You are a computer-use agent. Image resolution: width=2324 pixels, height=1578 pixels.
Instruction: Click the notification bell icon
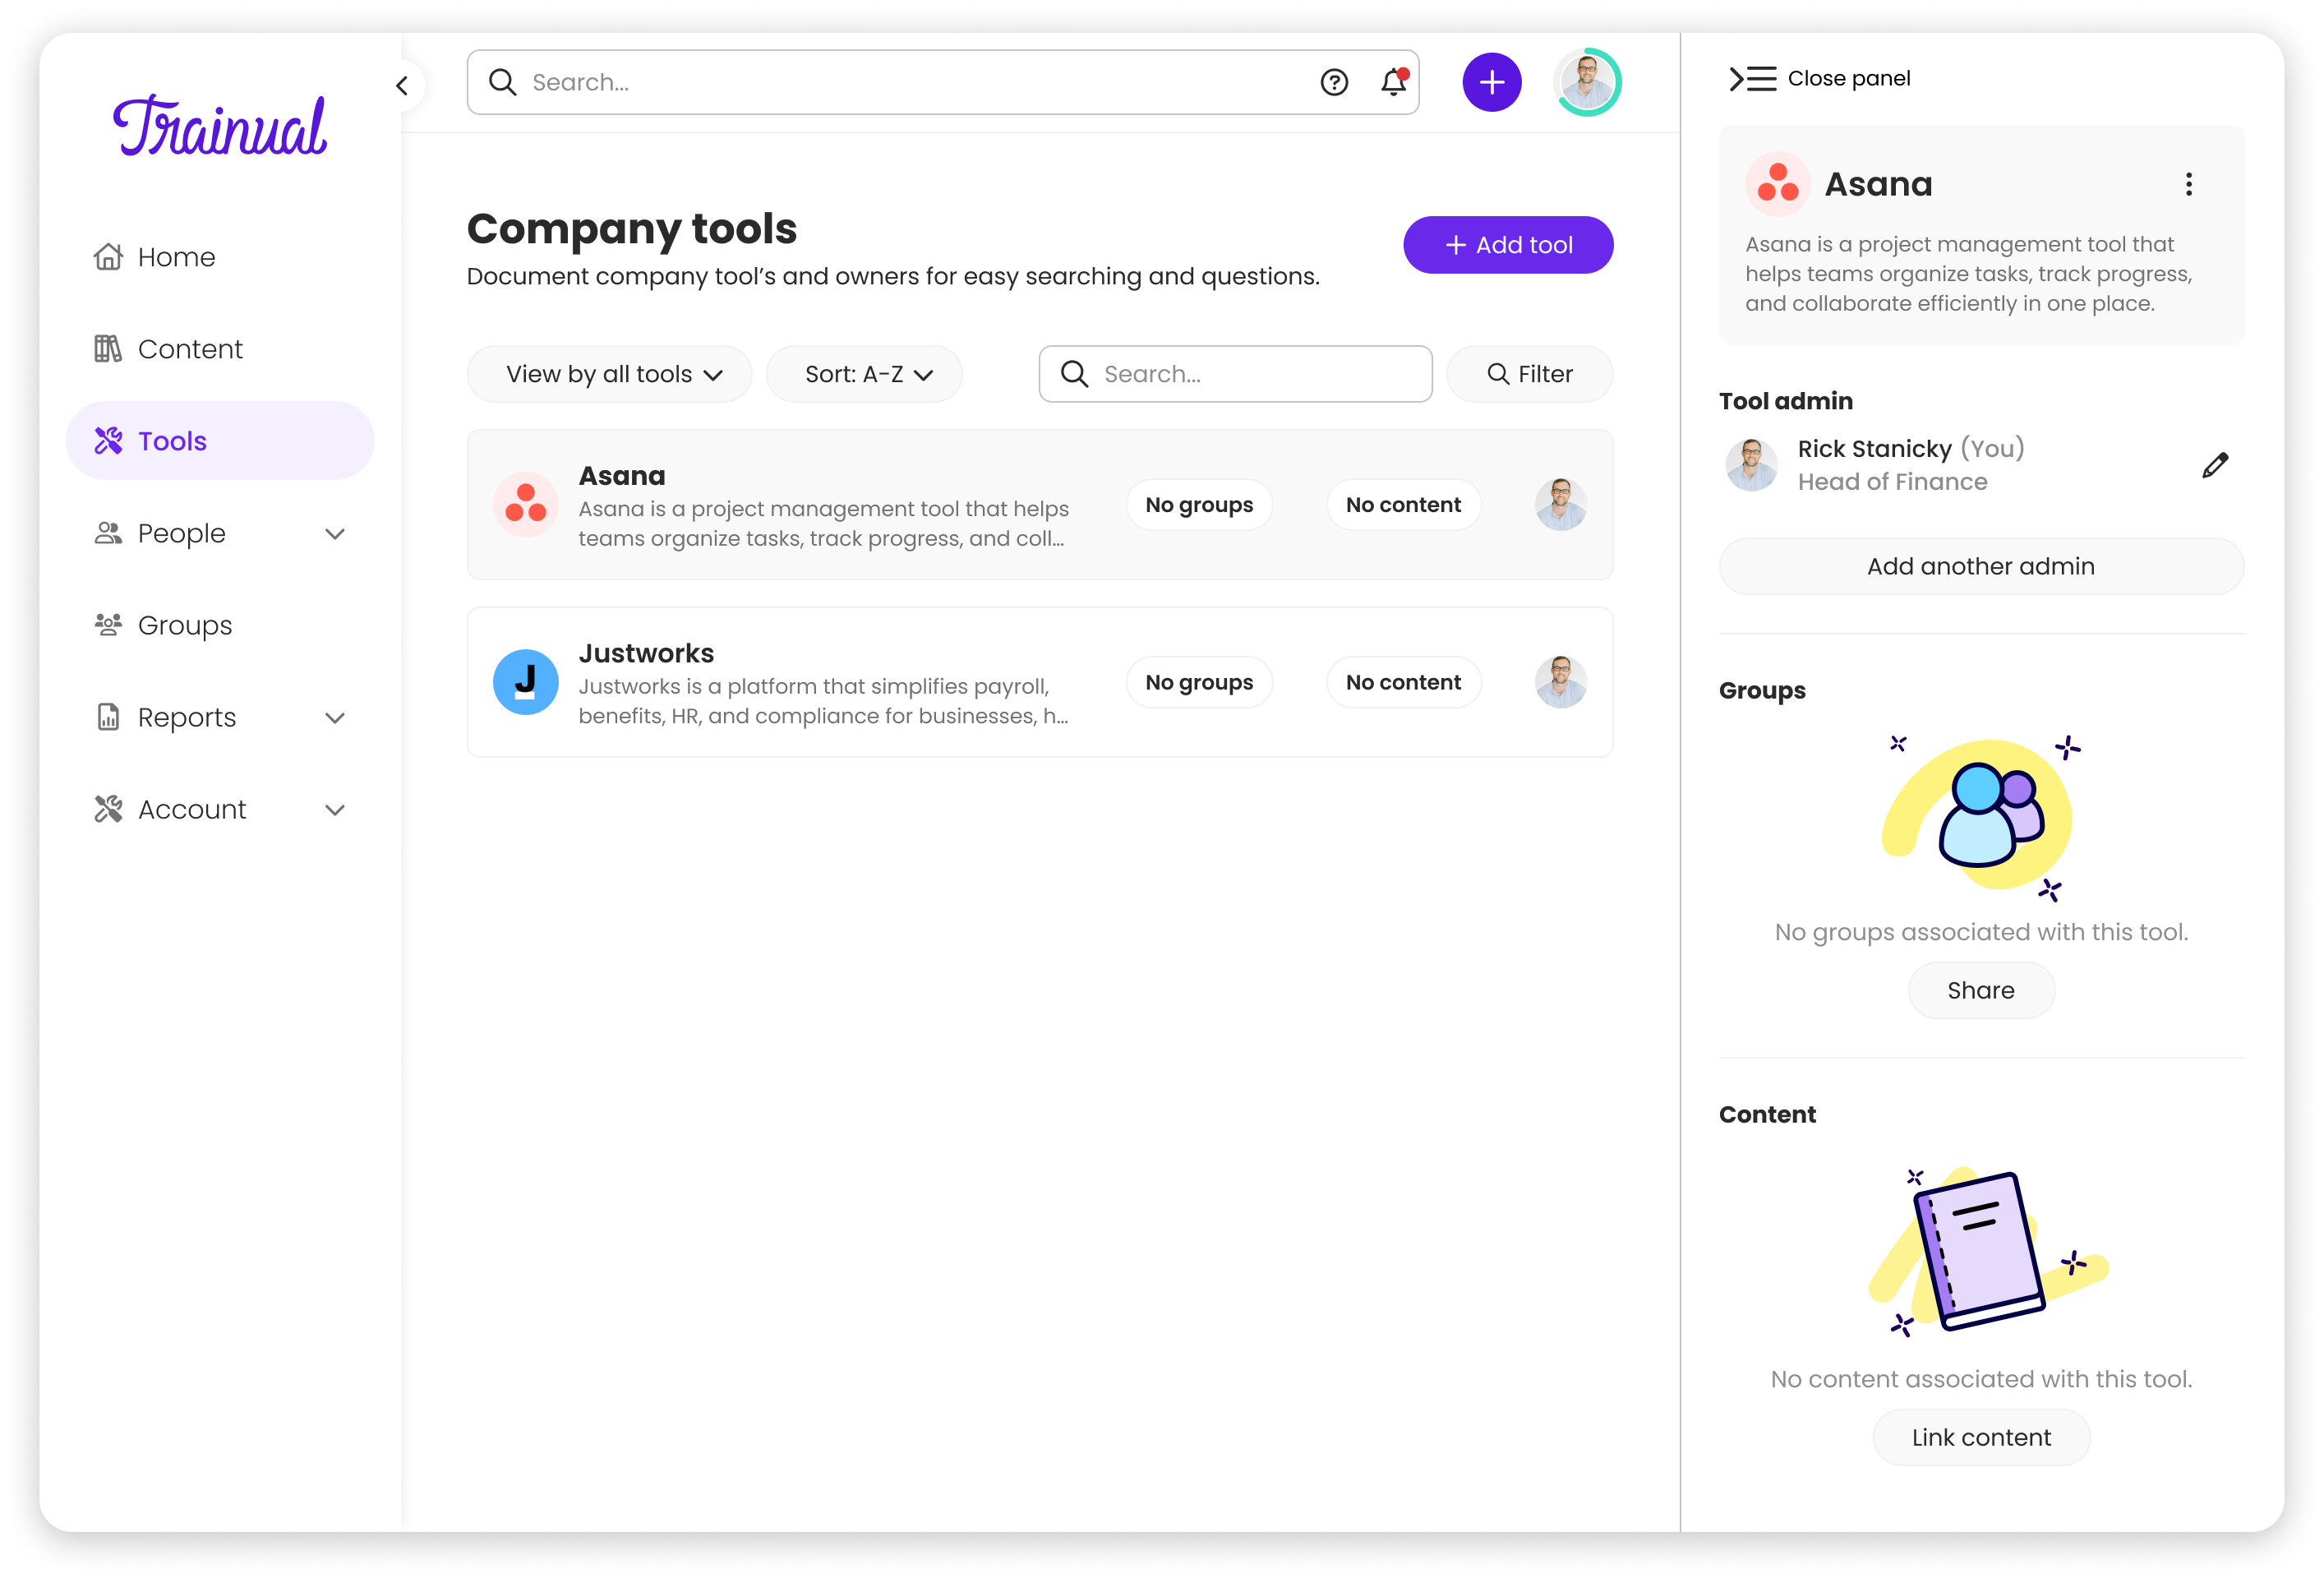pos(1393,82)
